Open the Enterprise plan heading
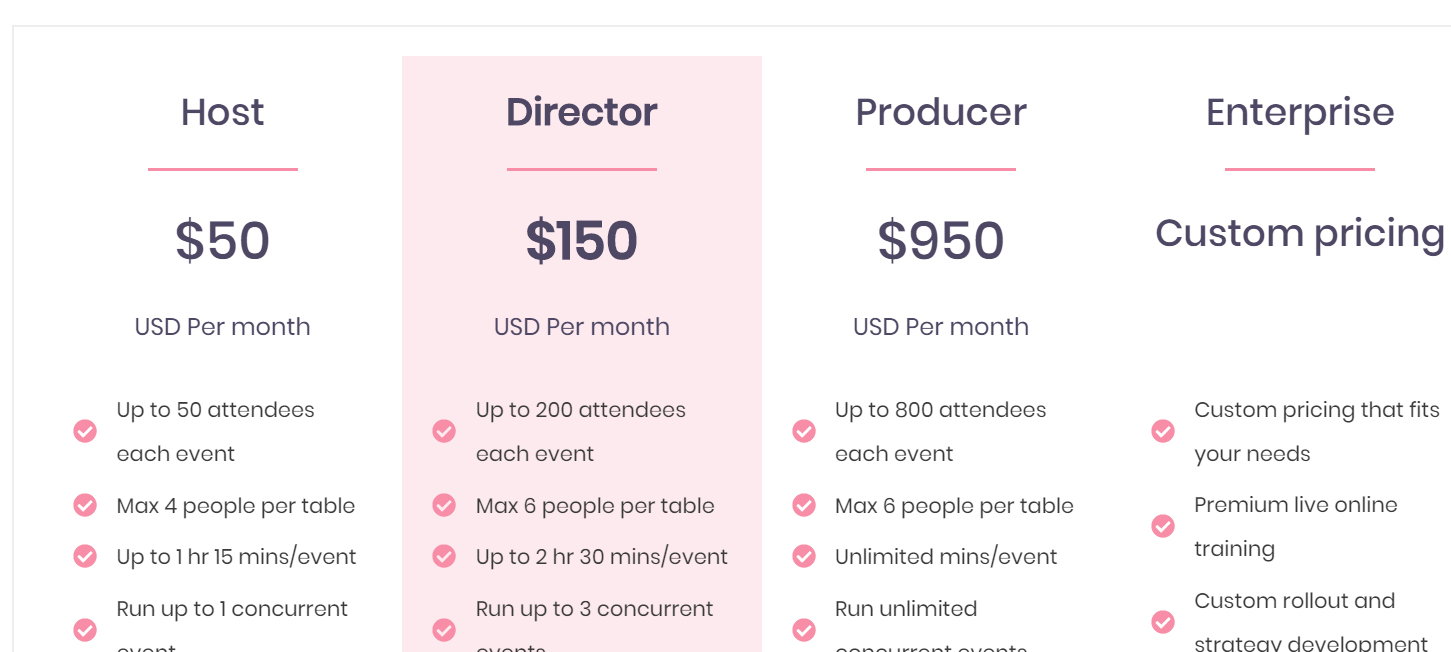The image size is (1451, 652). tap(1299, 112)
